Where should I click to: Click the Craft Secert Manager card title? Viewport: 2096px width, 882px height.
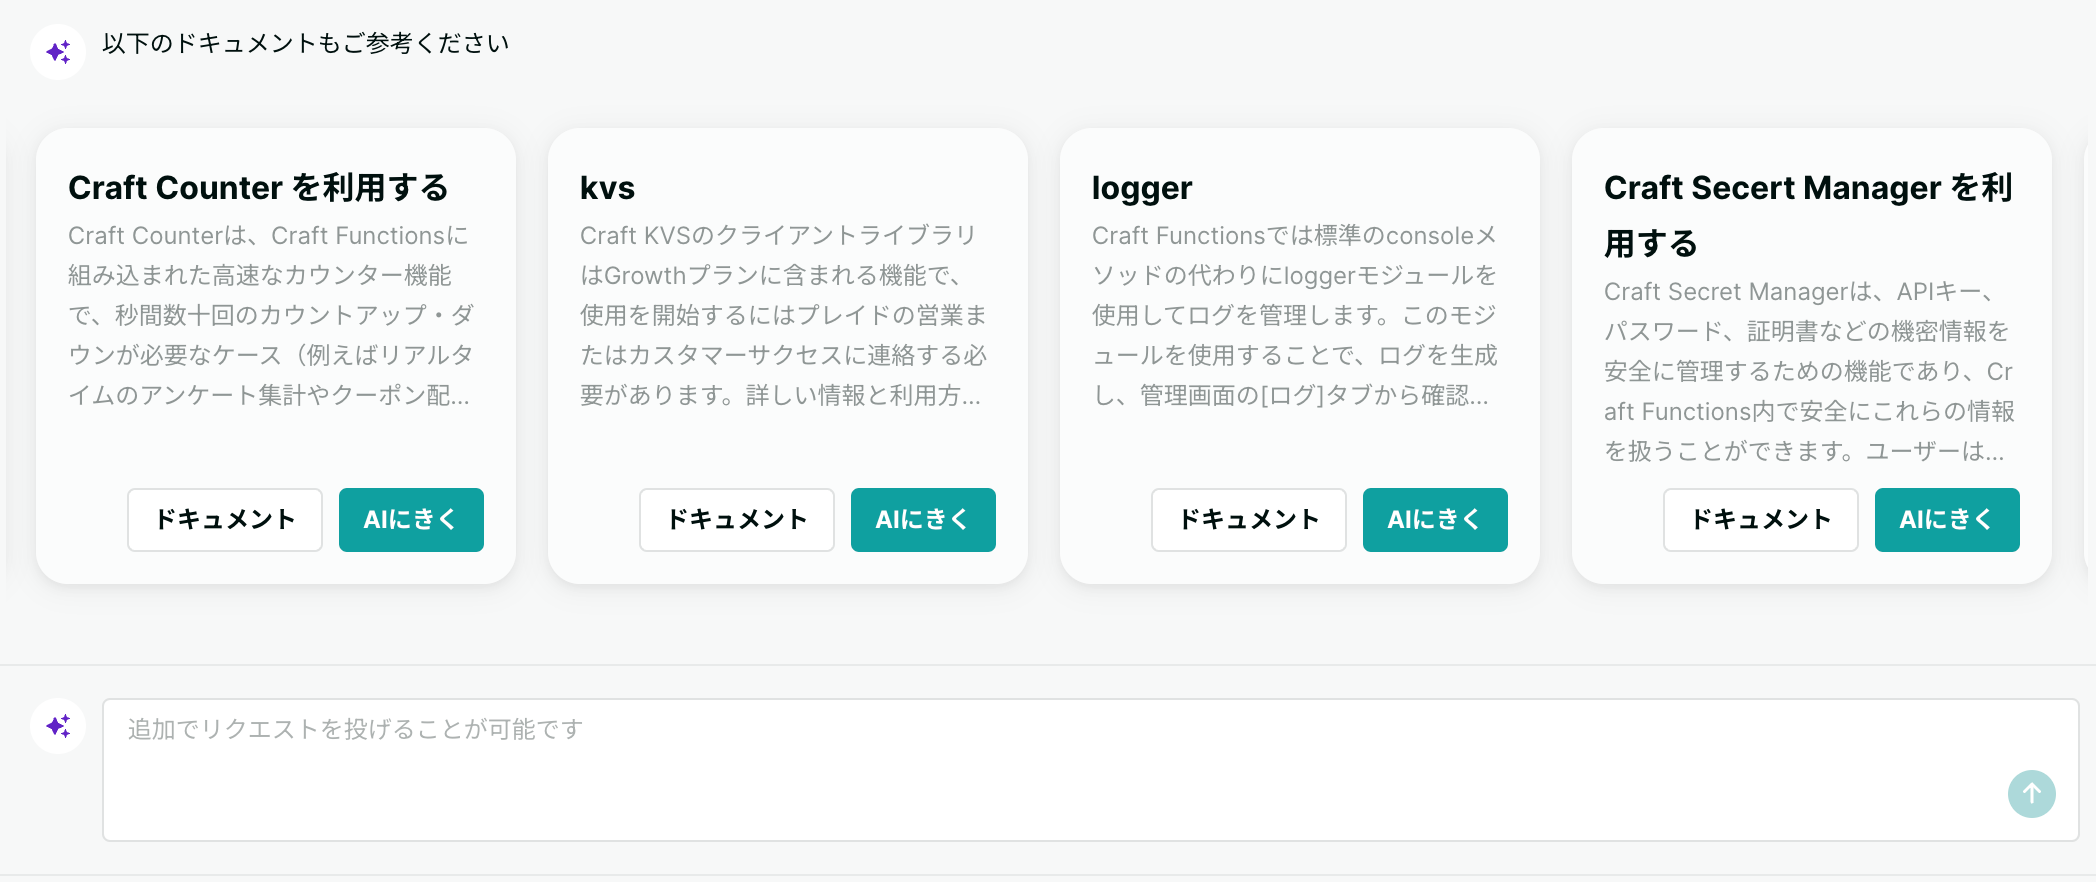(1808, 214)
